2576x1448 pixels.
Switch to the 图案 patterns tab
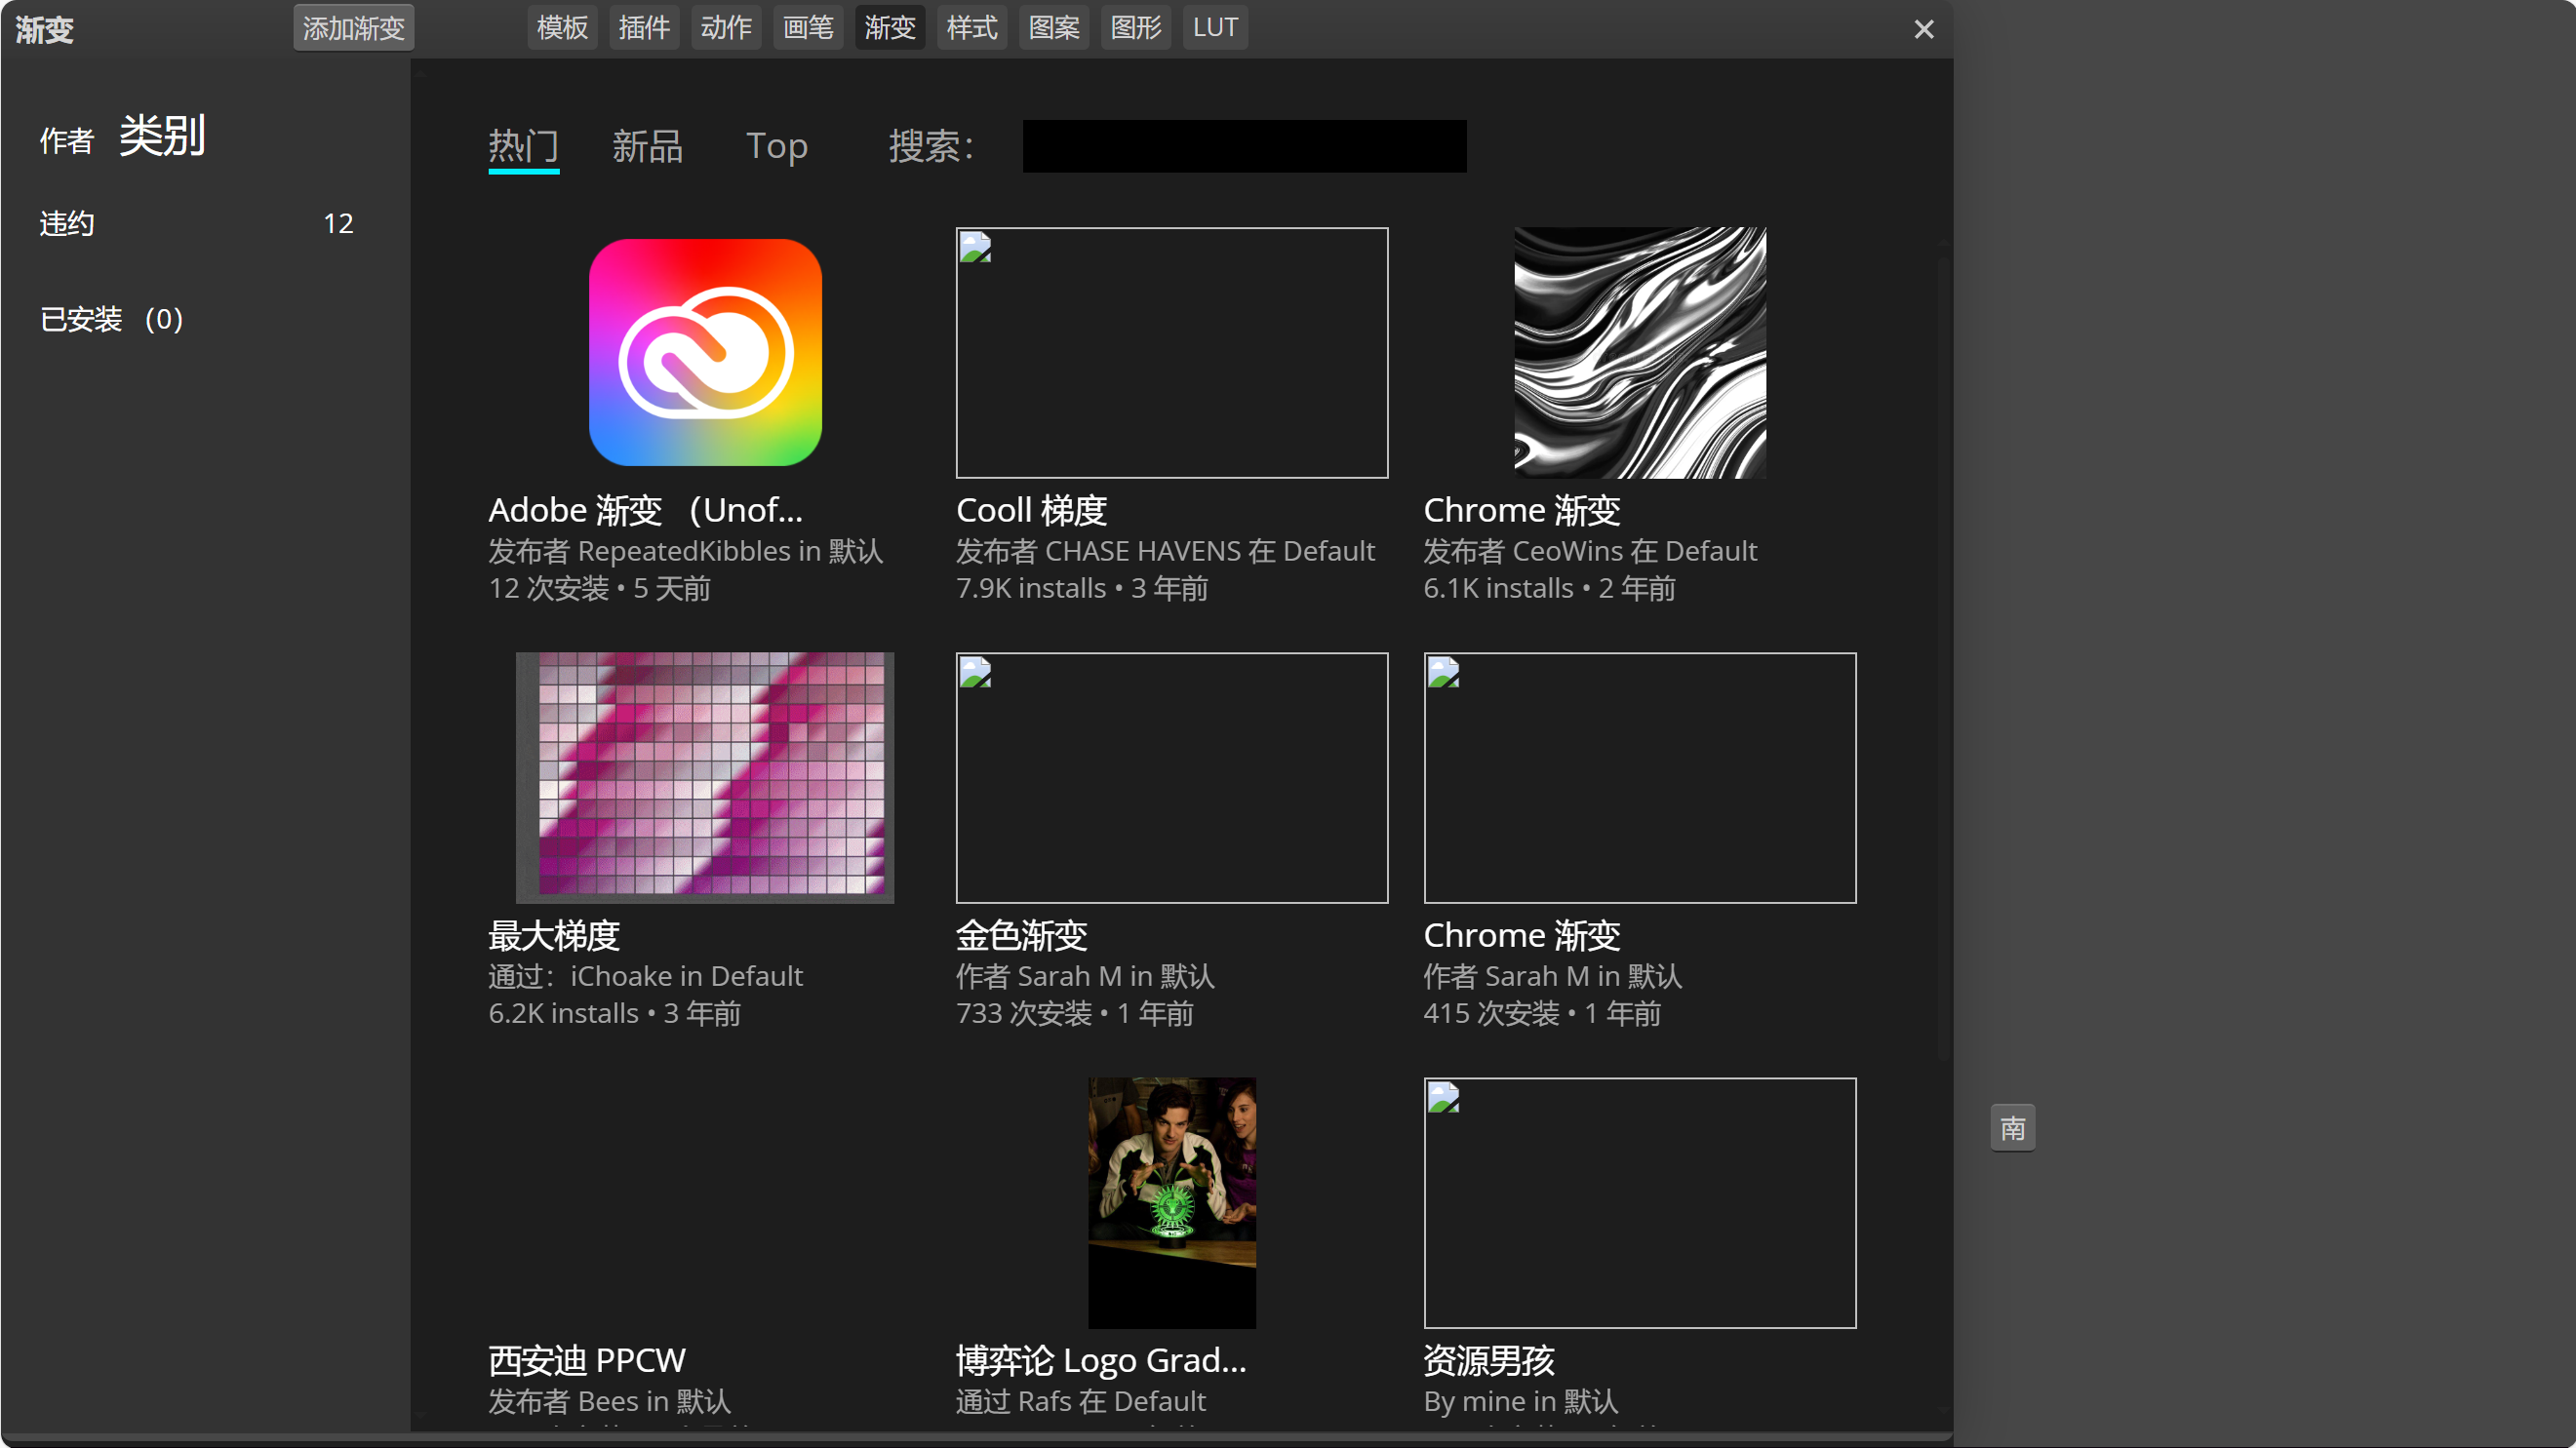click(x=1053, y=27)
